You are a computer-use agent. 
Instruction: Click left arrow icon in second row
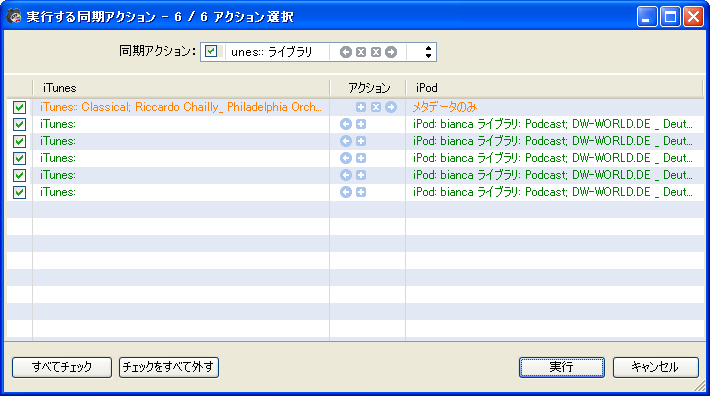click(x=346, y=124)
